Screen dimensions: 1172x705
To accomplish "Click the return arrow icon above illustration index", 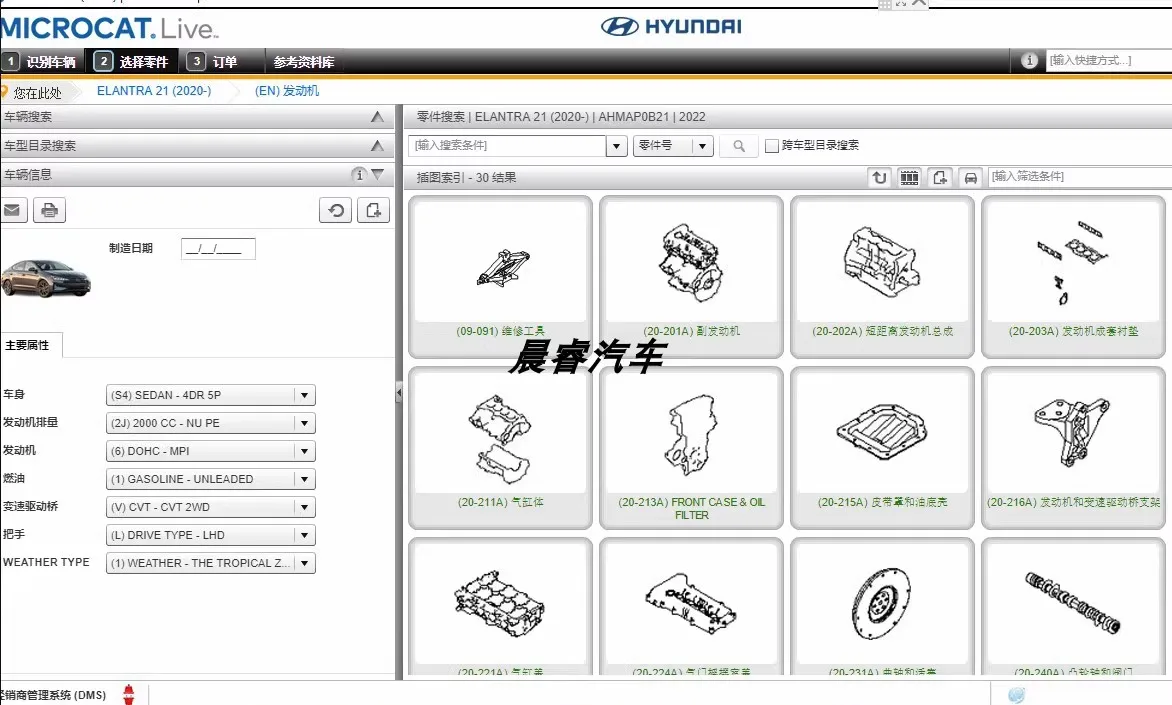I will pyautogui.click(x=879, y=177).
